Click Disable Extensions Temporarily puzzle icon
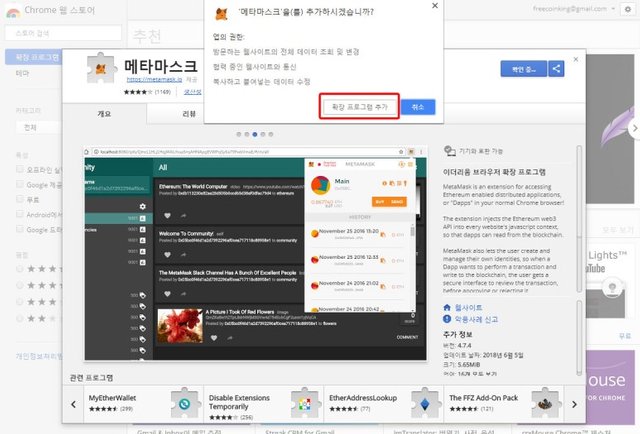The image size is (640, 434). tap(305, 403)
